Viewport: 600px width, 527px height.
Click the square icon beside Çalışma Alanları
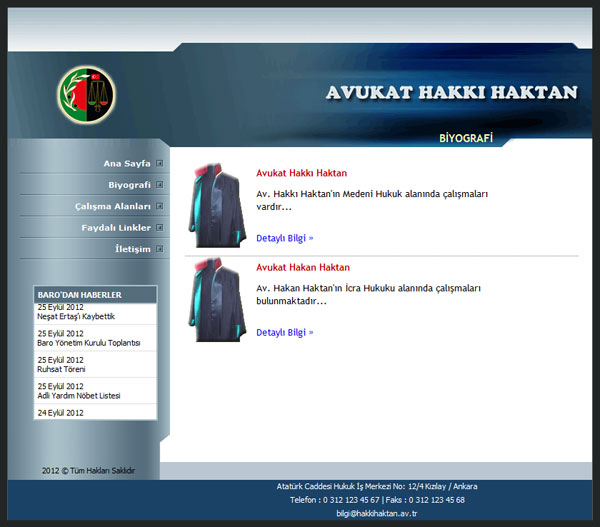click(160, 206)
